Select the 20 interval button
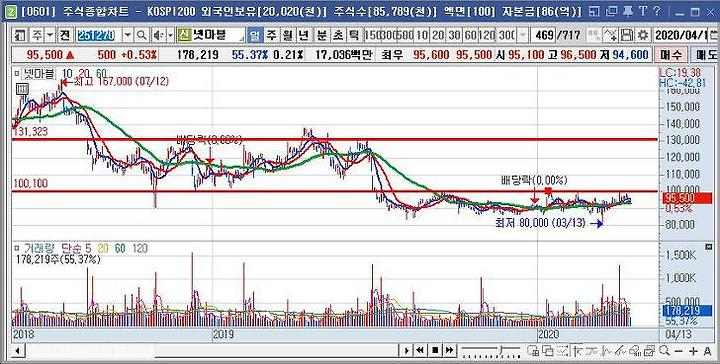Screen dimensions: 720x364 point(438,35)
